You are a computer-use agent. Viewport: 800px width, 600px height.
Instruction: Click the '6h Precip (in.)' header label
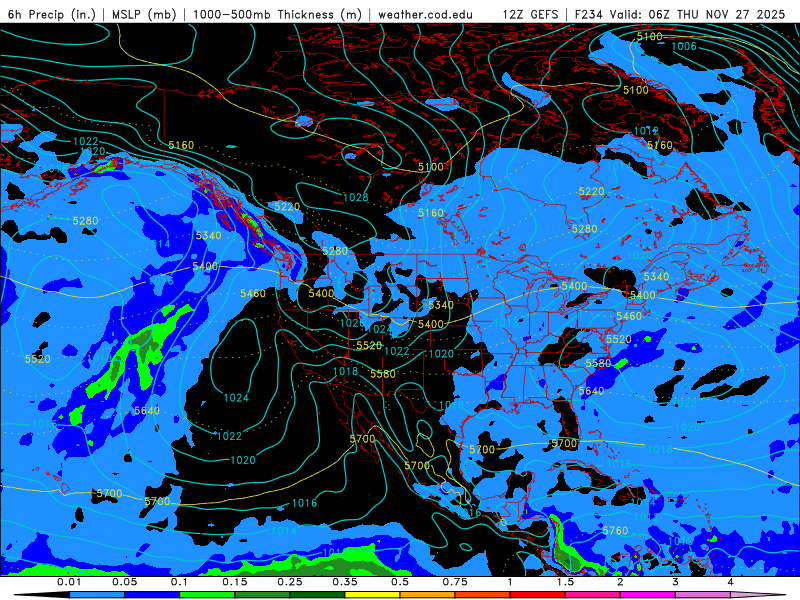pos(52,14)
